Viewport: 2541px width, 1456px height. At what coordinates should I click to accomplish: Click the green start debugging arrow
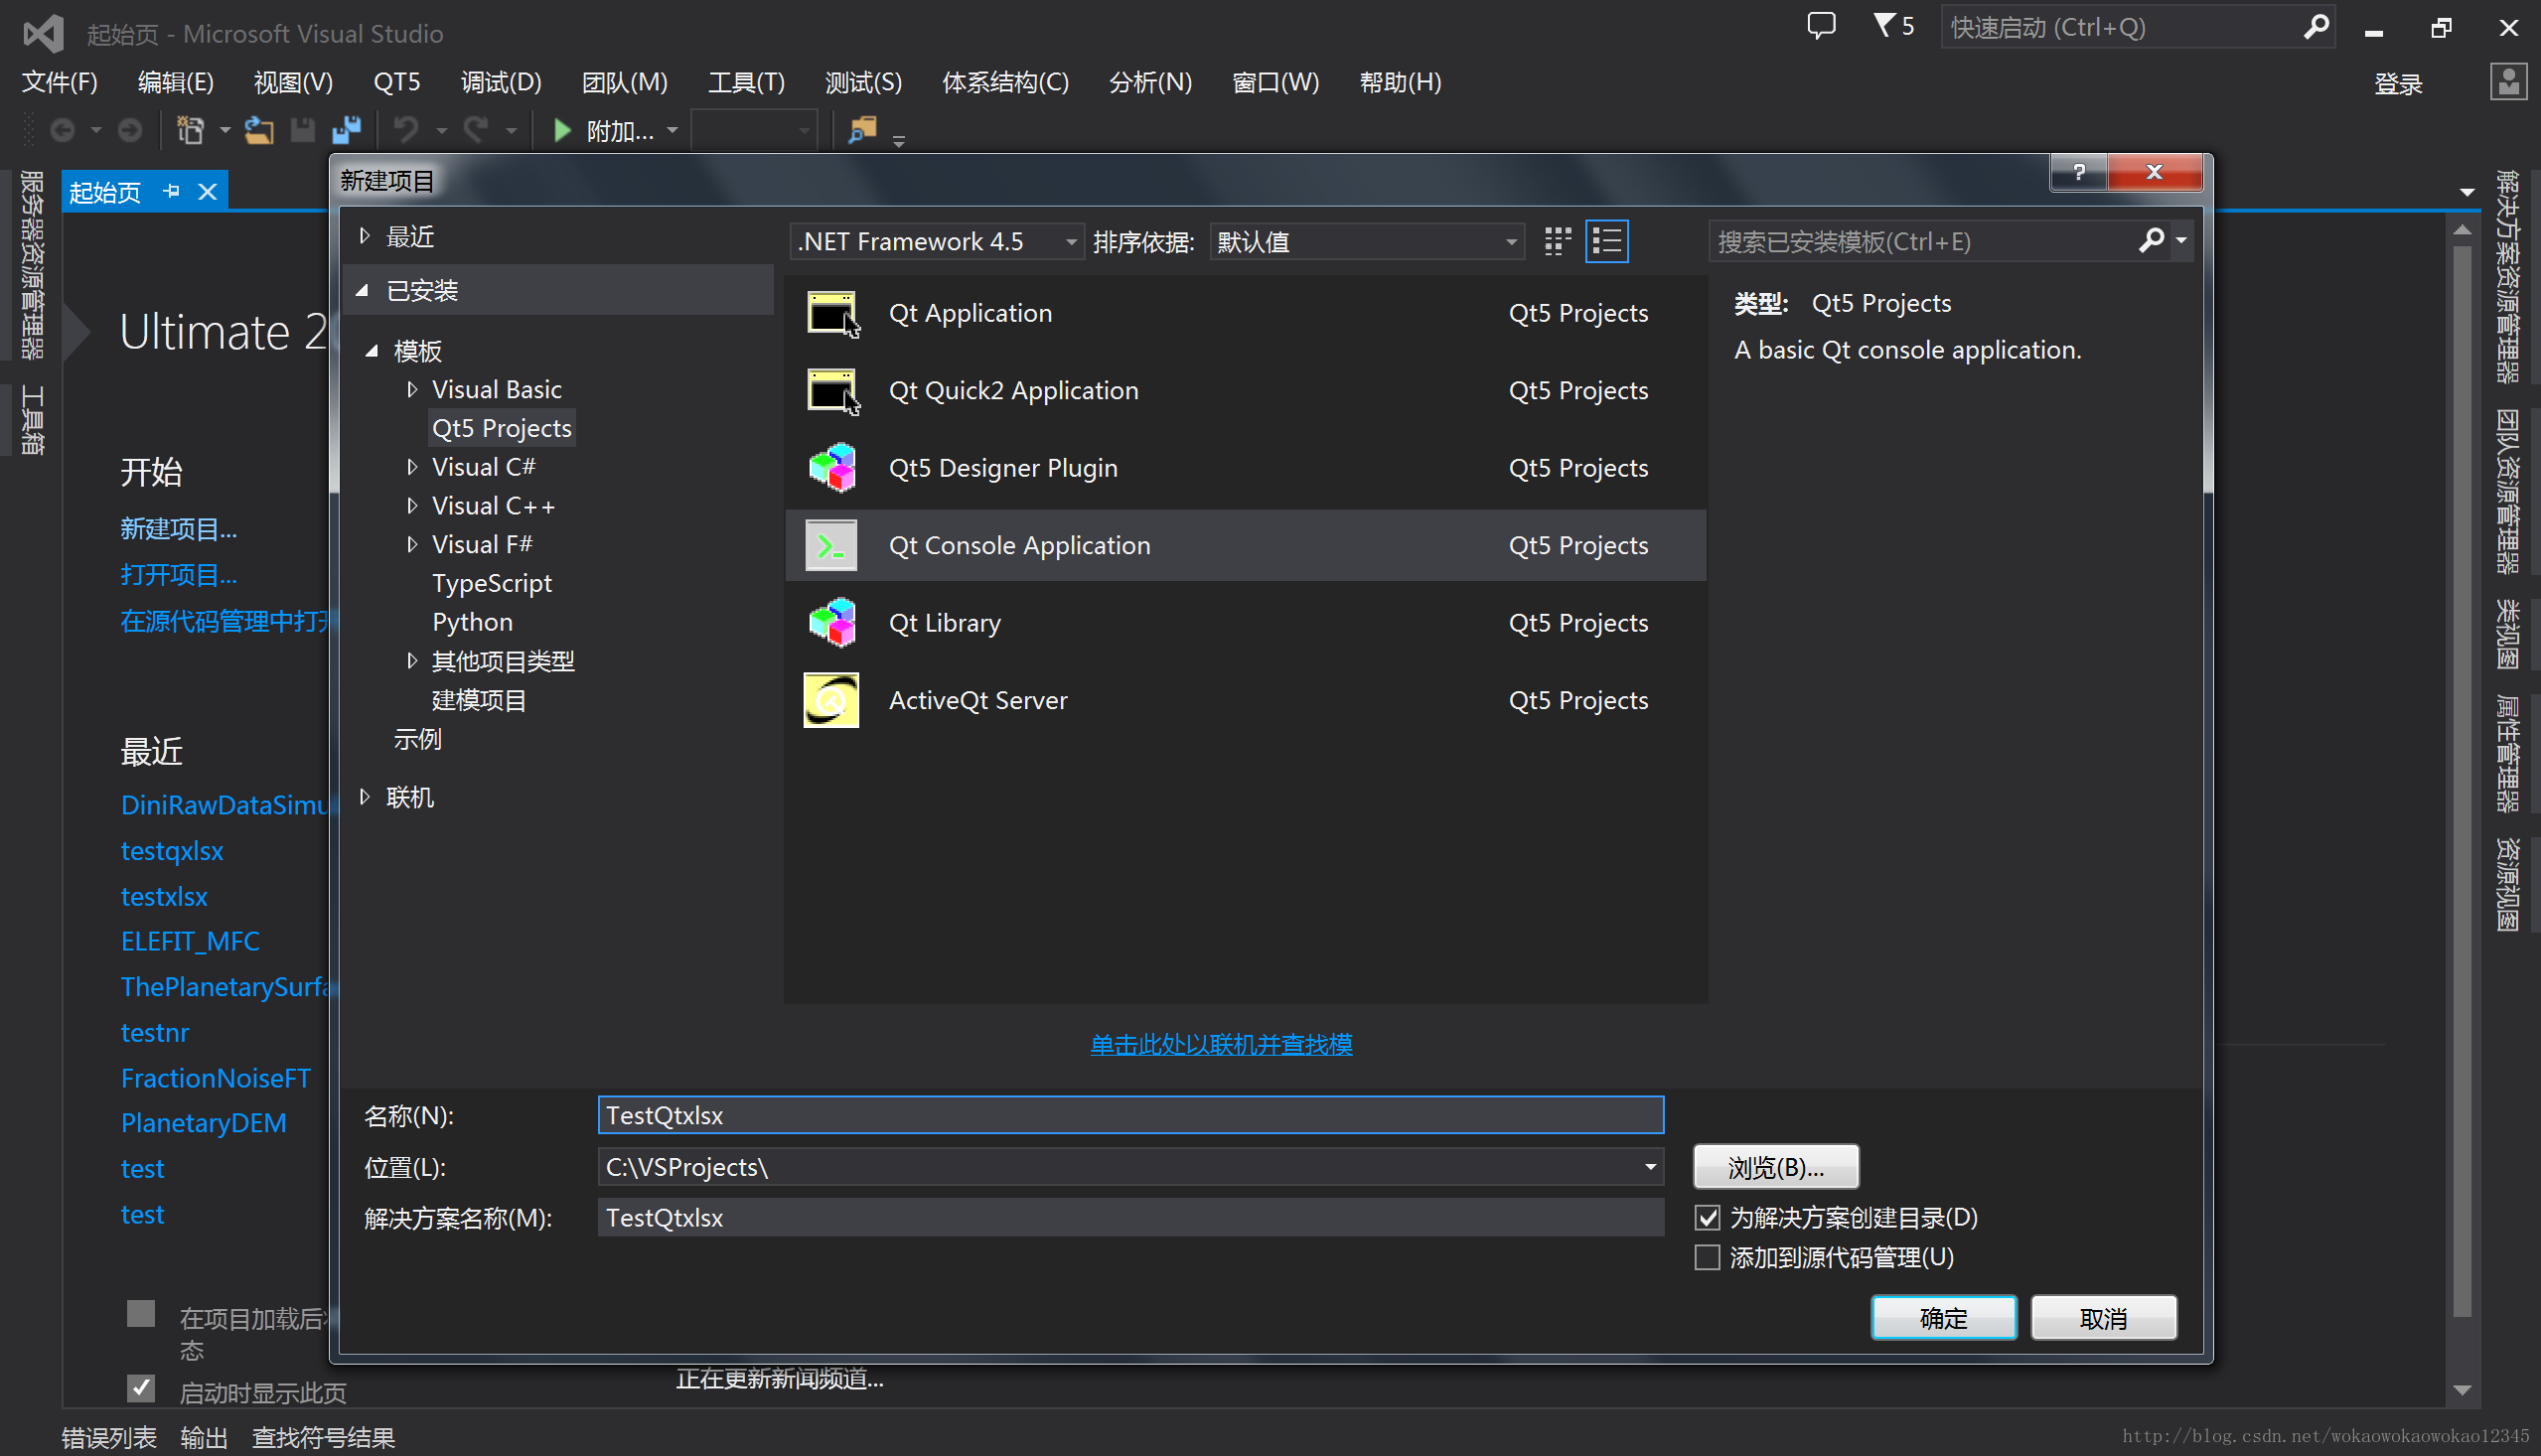click(562, 131)
